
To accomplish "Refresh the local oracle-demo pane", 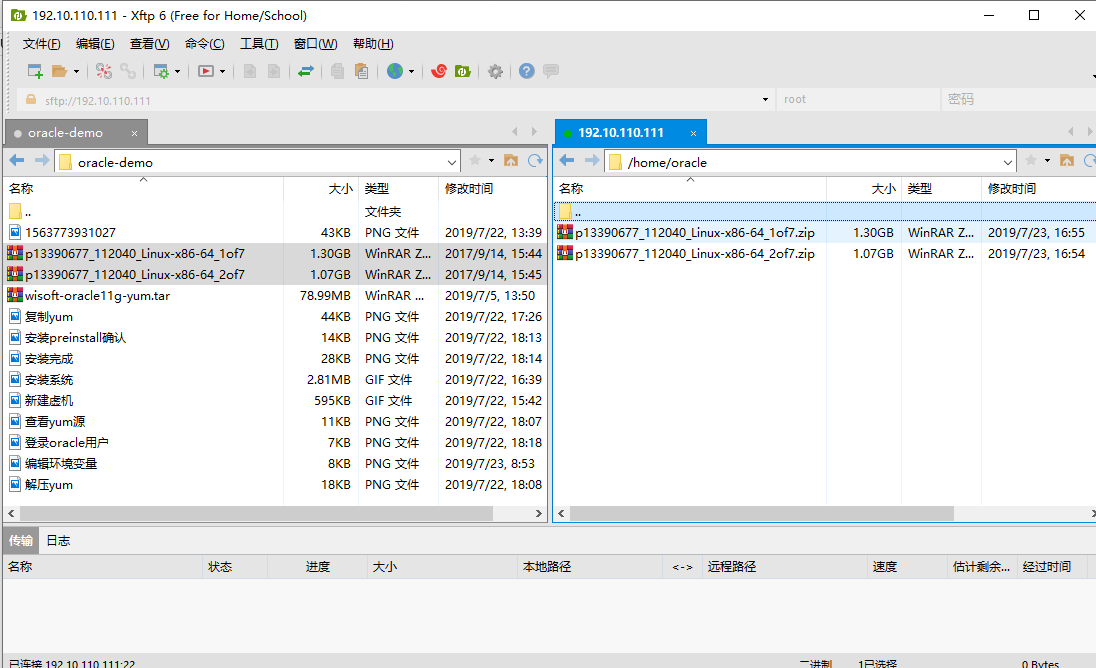I will pyautogui.click(x=535, y=161).
